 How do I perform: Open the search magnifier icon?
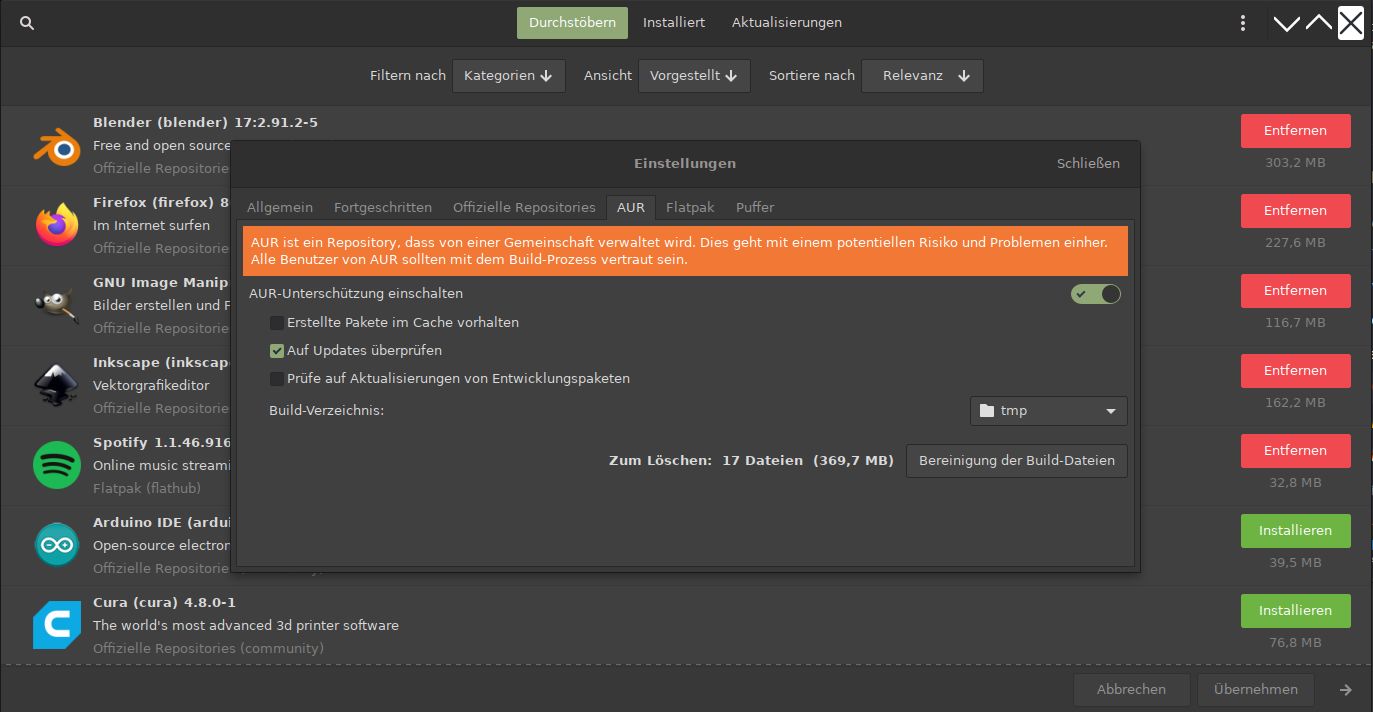point(27,22)
